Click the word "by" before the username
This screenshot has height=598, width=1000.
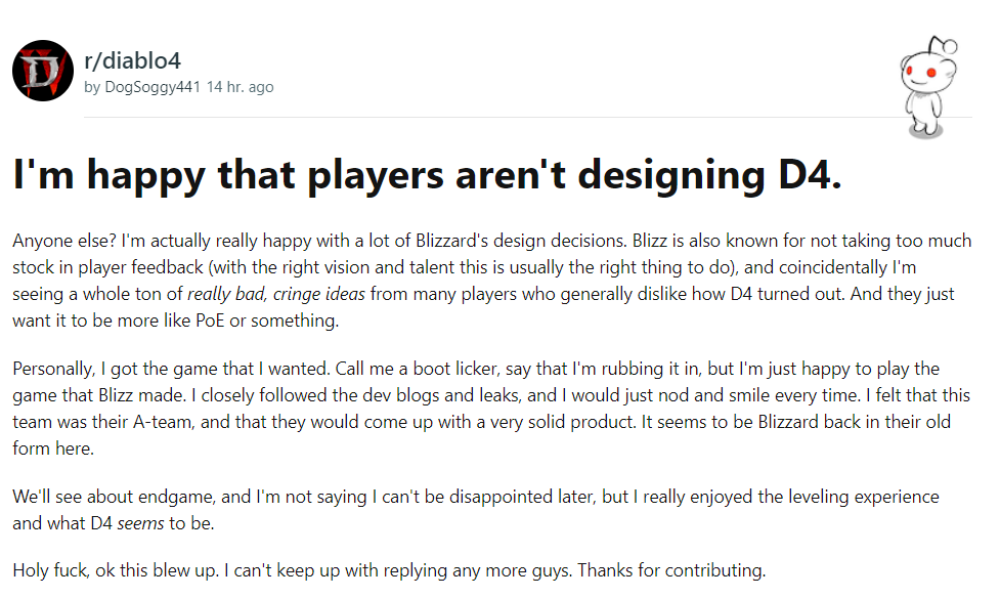92,87
